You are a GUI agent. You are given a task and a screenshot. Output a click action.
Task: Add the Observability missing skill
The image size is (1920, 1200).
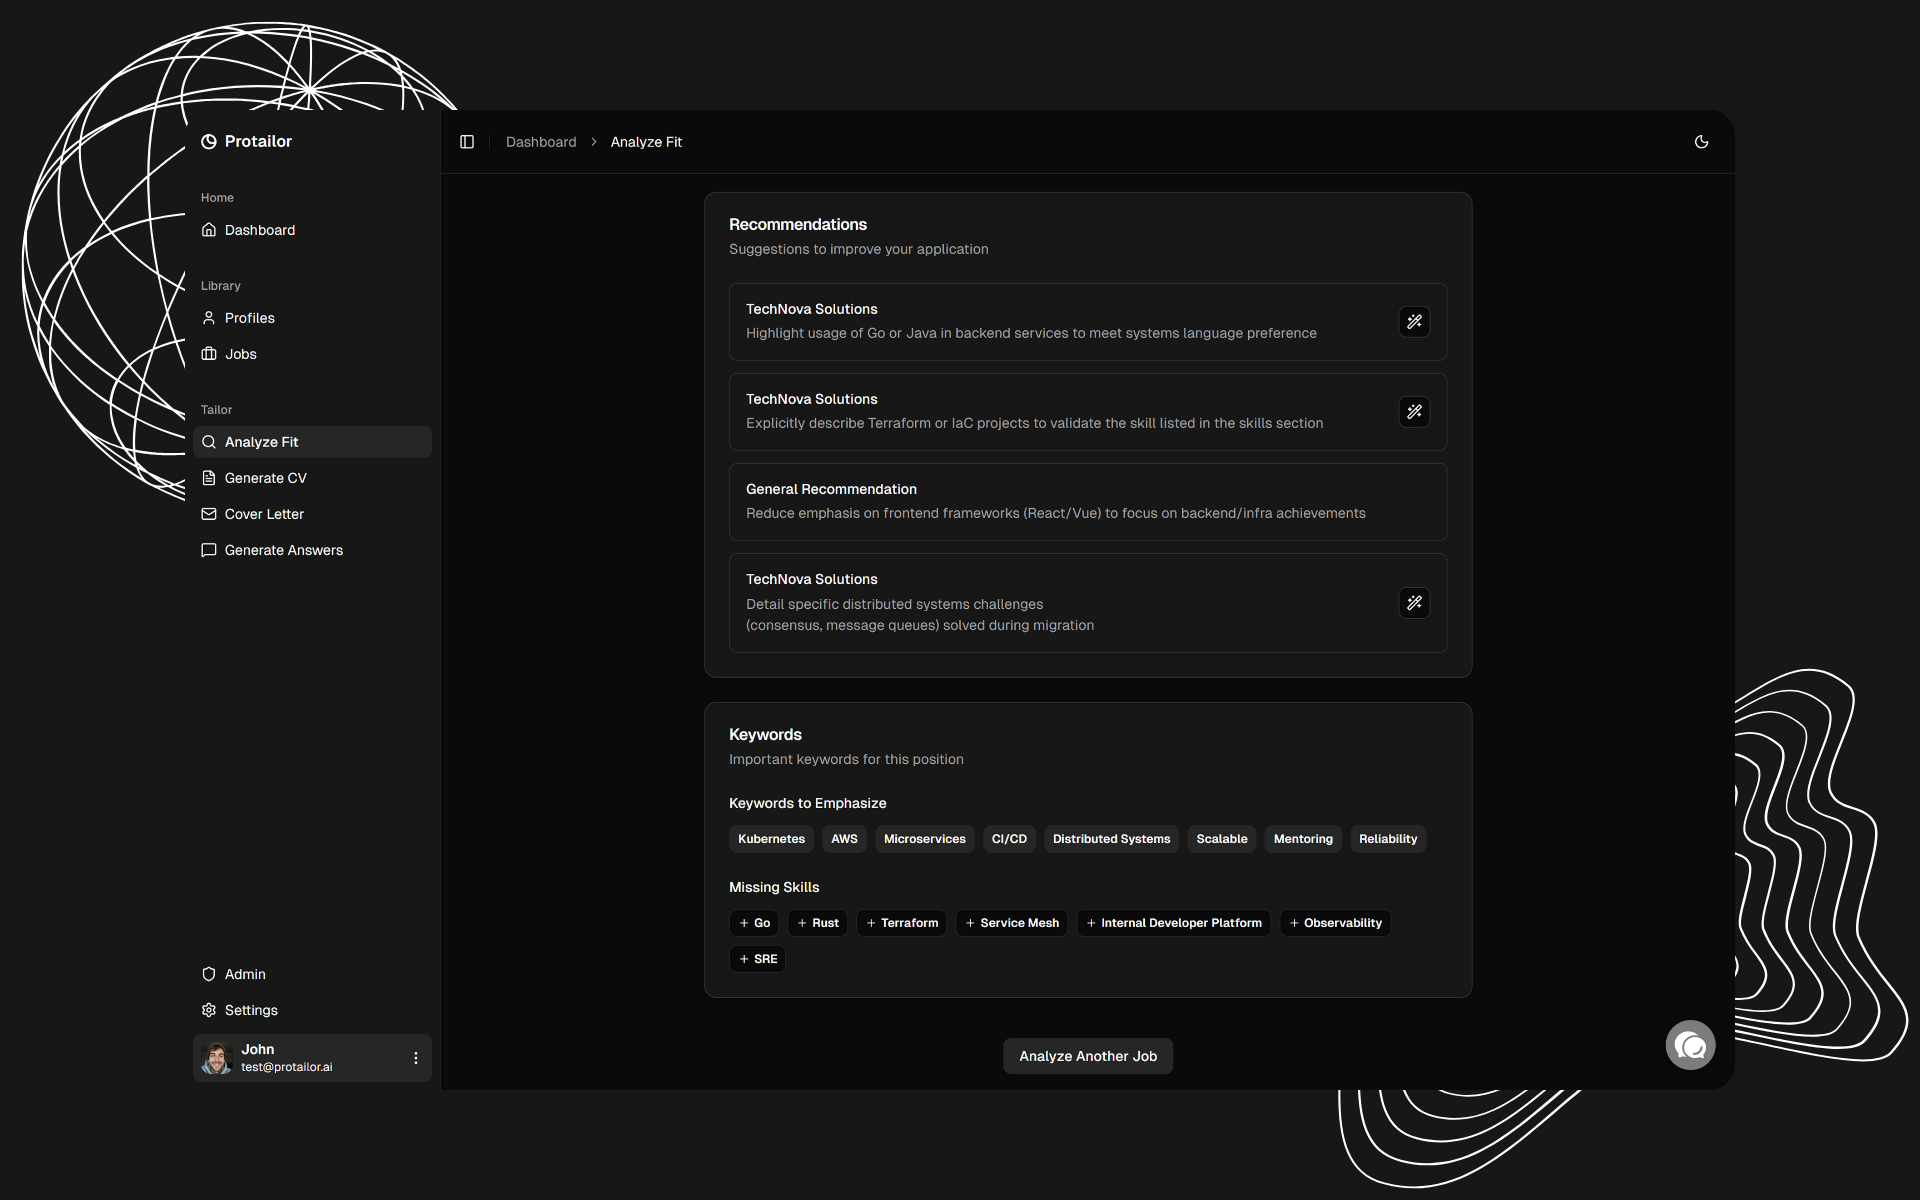(x=1335, y=923)
